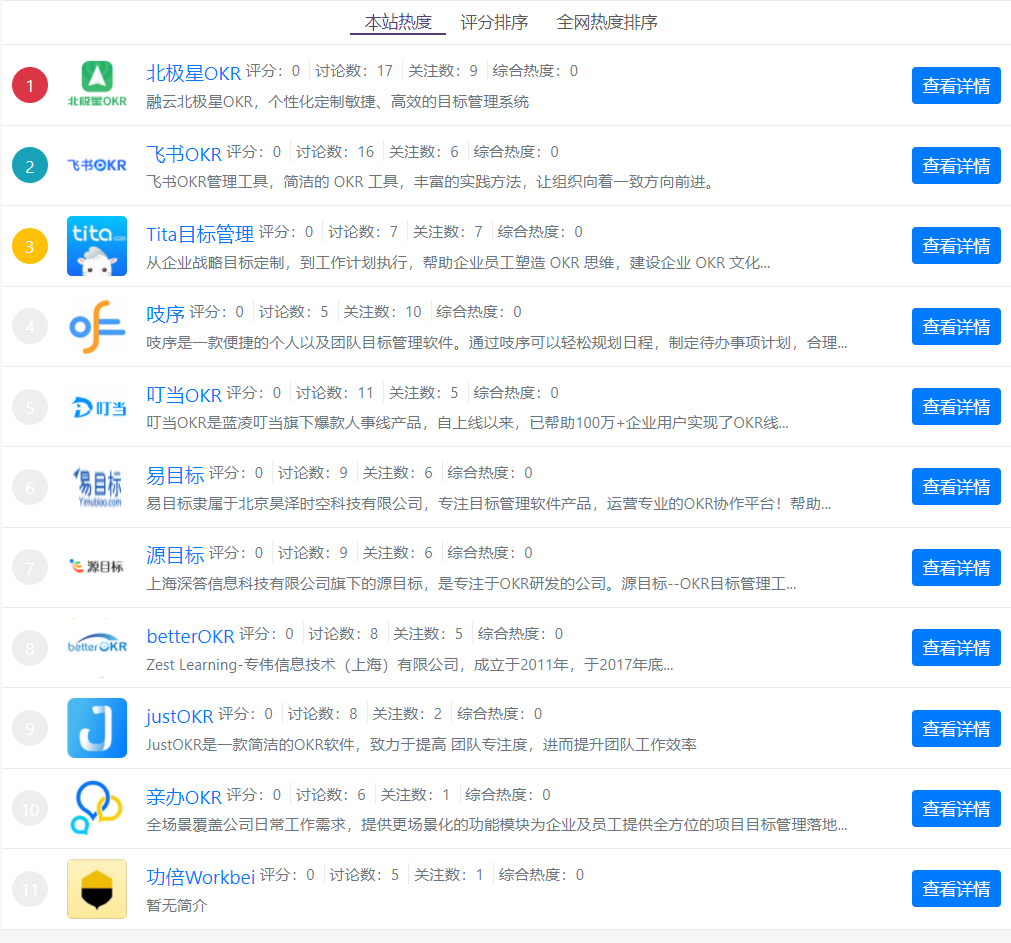1011x943 pixels.
Task: Switch to the 全网热度排序 tab
Action: [607, 23]
